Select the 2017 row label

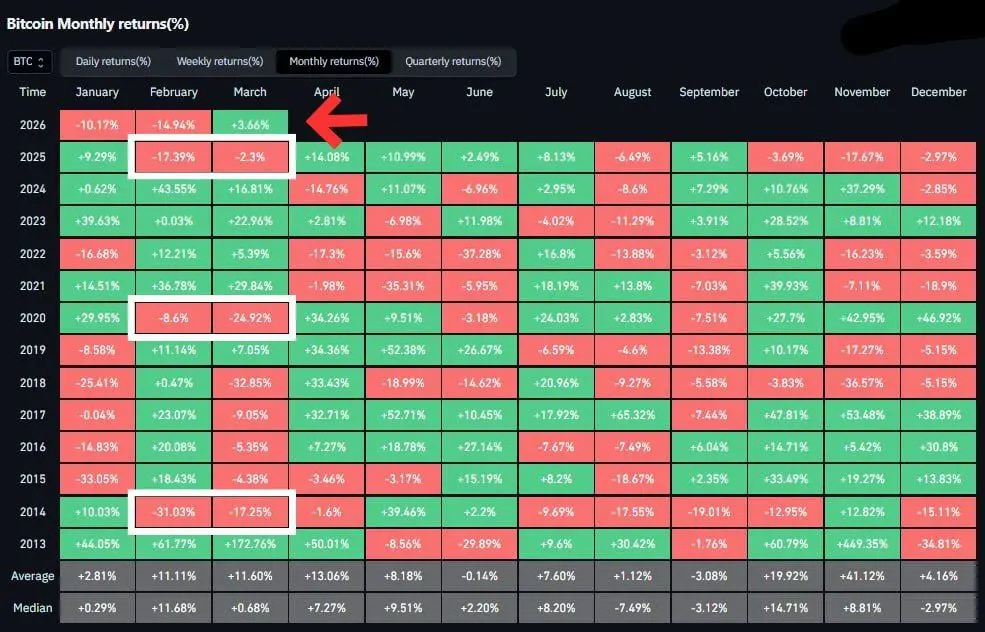click(x=33, y=415)
